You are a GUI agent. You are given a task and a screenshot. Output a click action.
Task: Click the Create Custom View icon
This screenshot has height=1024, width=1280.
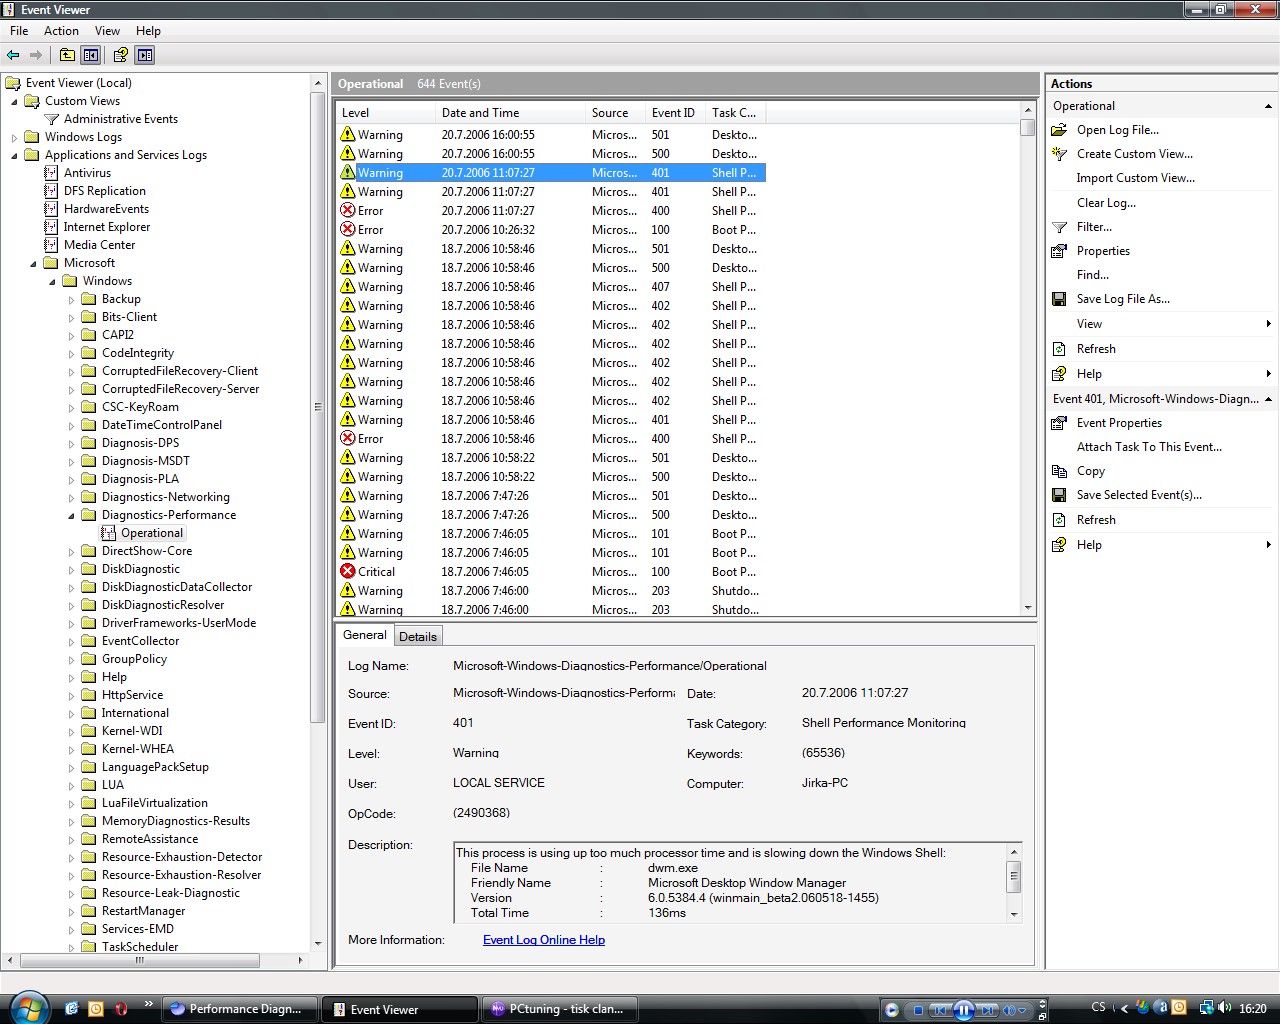[x=1059, y=154]
